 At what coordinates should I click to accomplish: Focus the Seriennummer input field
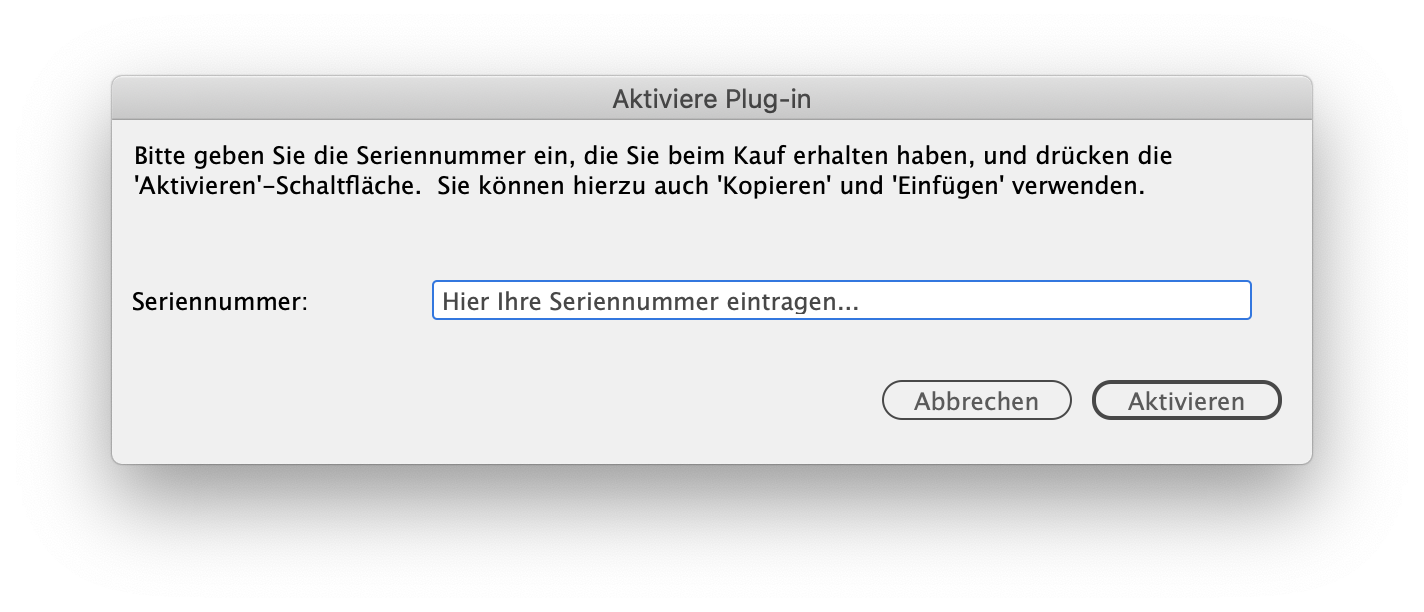[x=840, y=301]
